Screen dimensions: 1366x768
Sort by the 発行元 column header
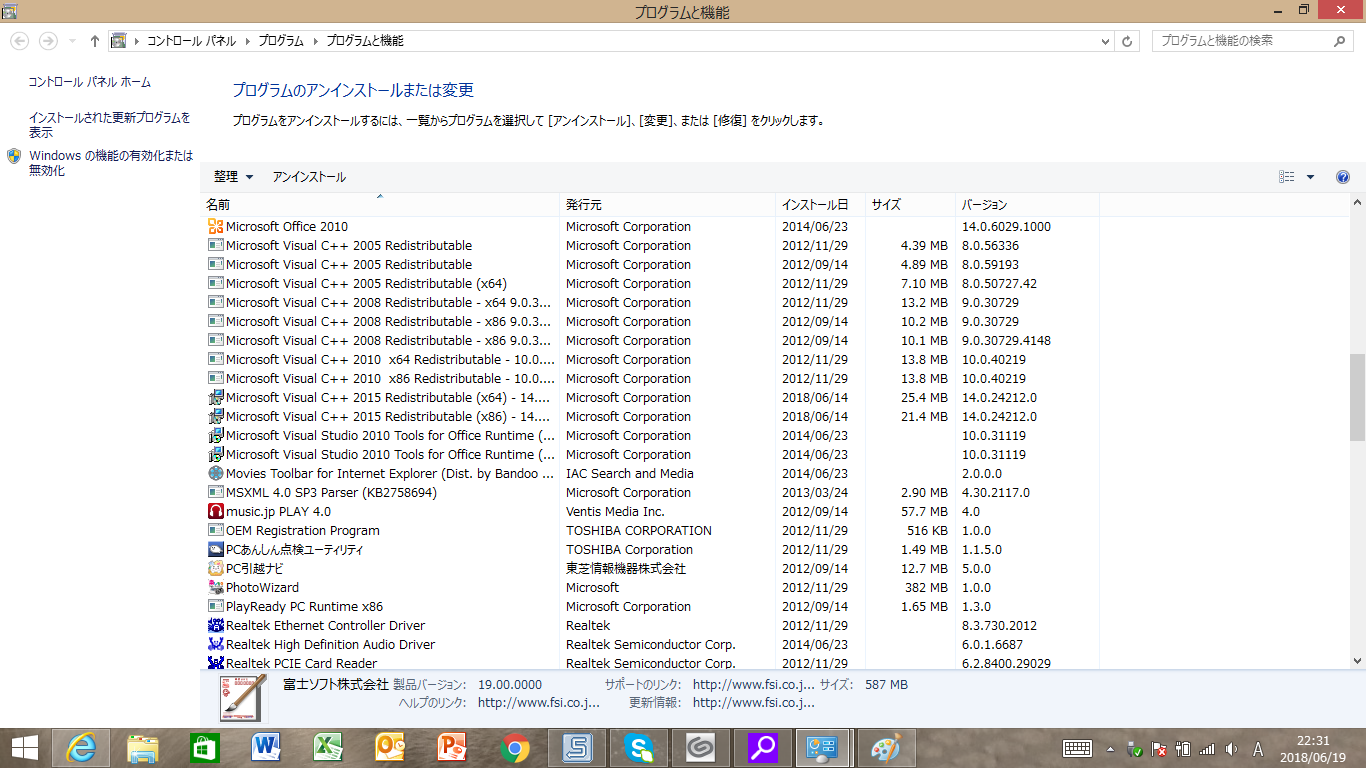click(668, 205)
